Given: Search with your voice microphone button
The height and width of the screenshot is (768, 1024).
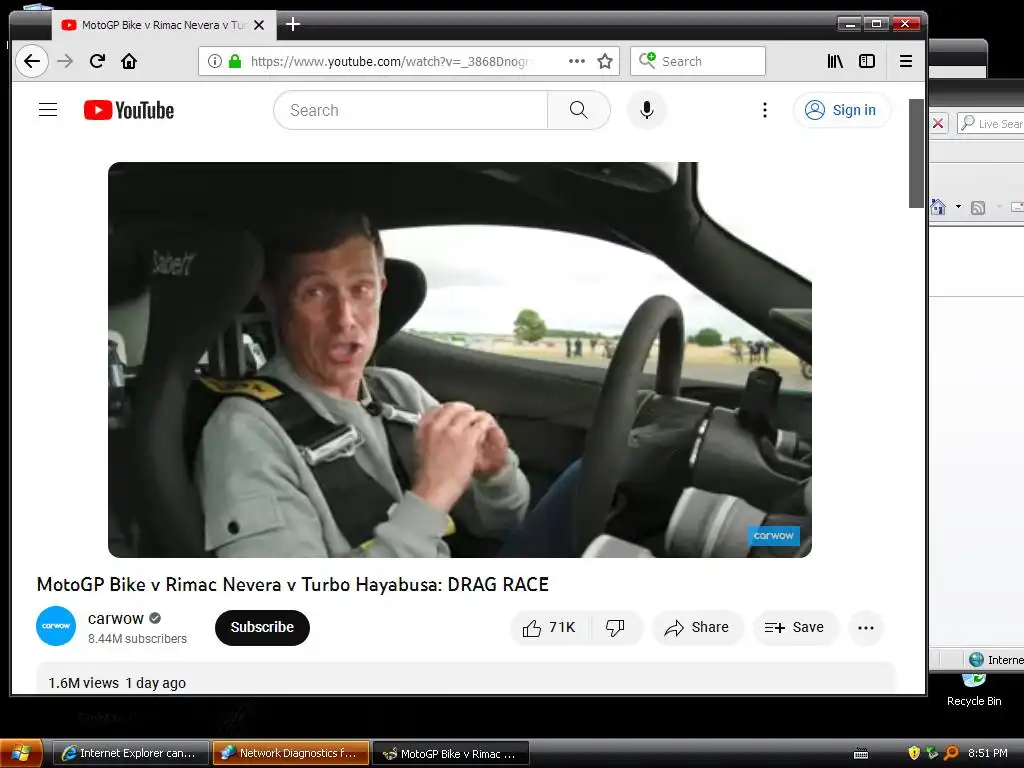Looking at the screenshot, I should pos(647,110).
